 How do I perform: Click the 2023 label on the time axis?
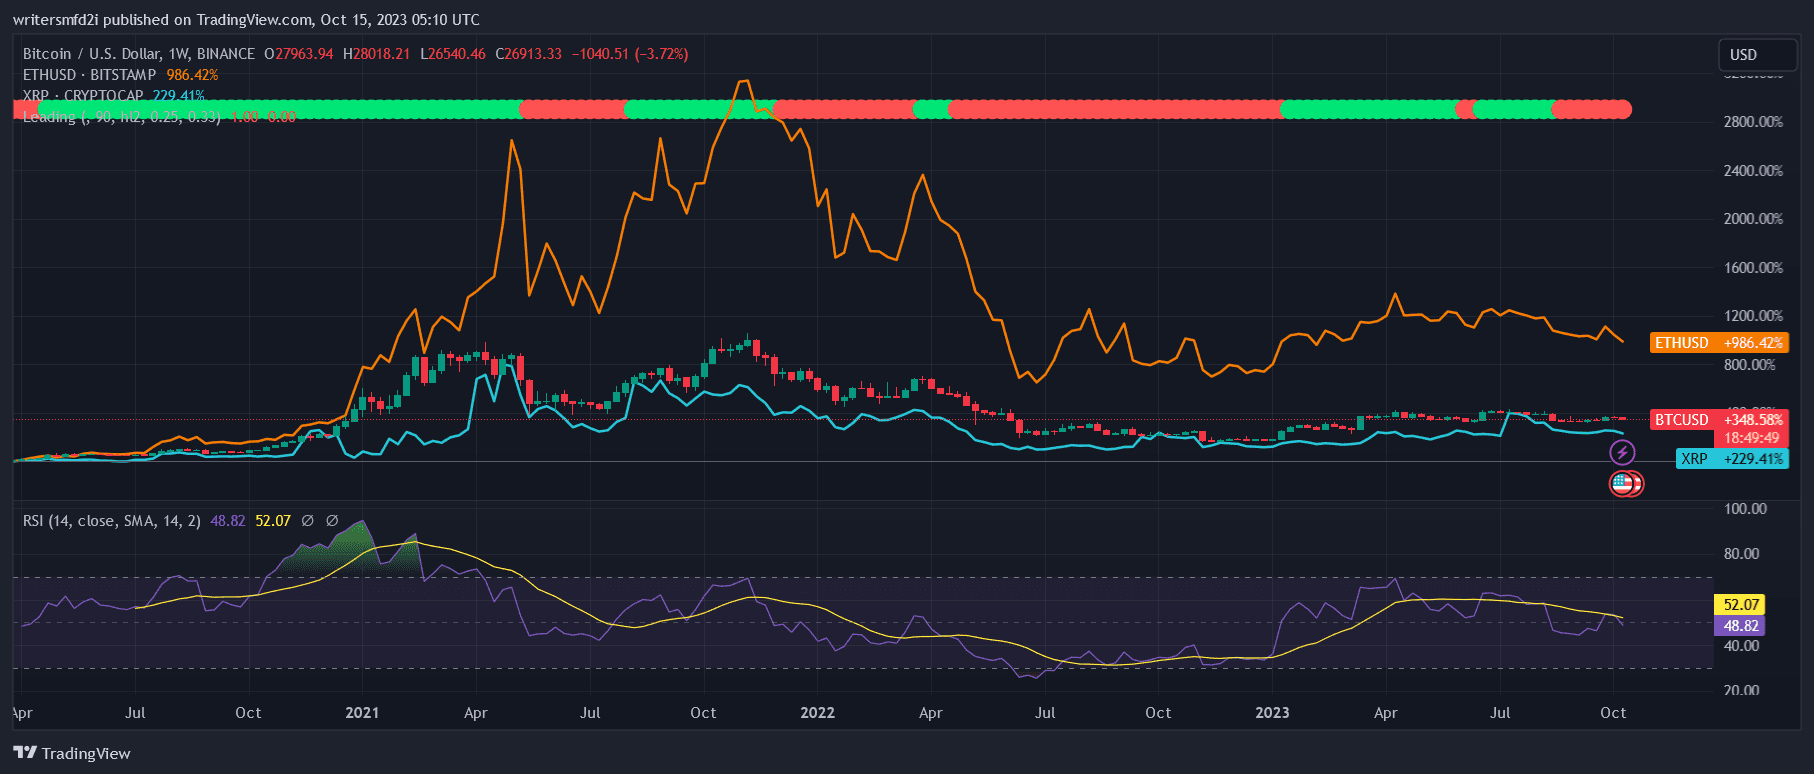[1272, 713]
